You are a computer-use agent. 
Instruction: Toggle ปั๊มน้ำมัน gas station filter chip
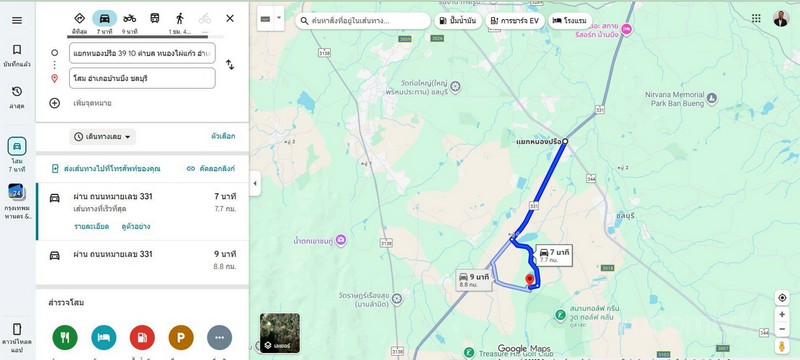point(458,21)
